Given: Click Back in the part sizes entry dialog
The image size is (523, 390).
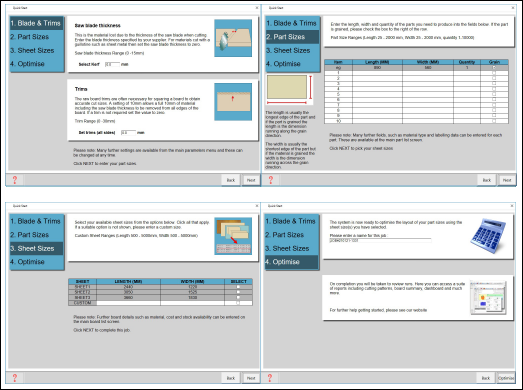Looking at the screenshot, I should [x=487, y=180].
